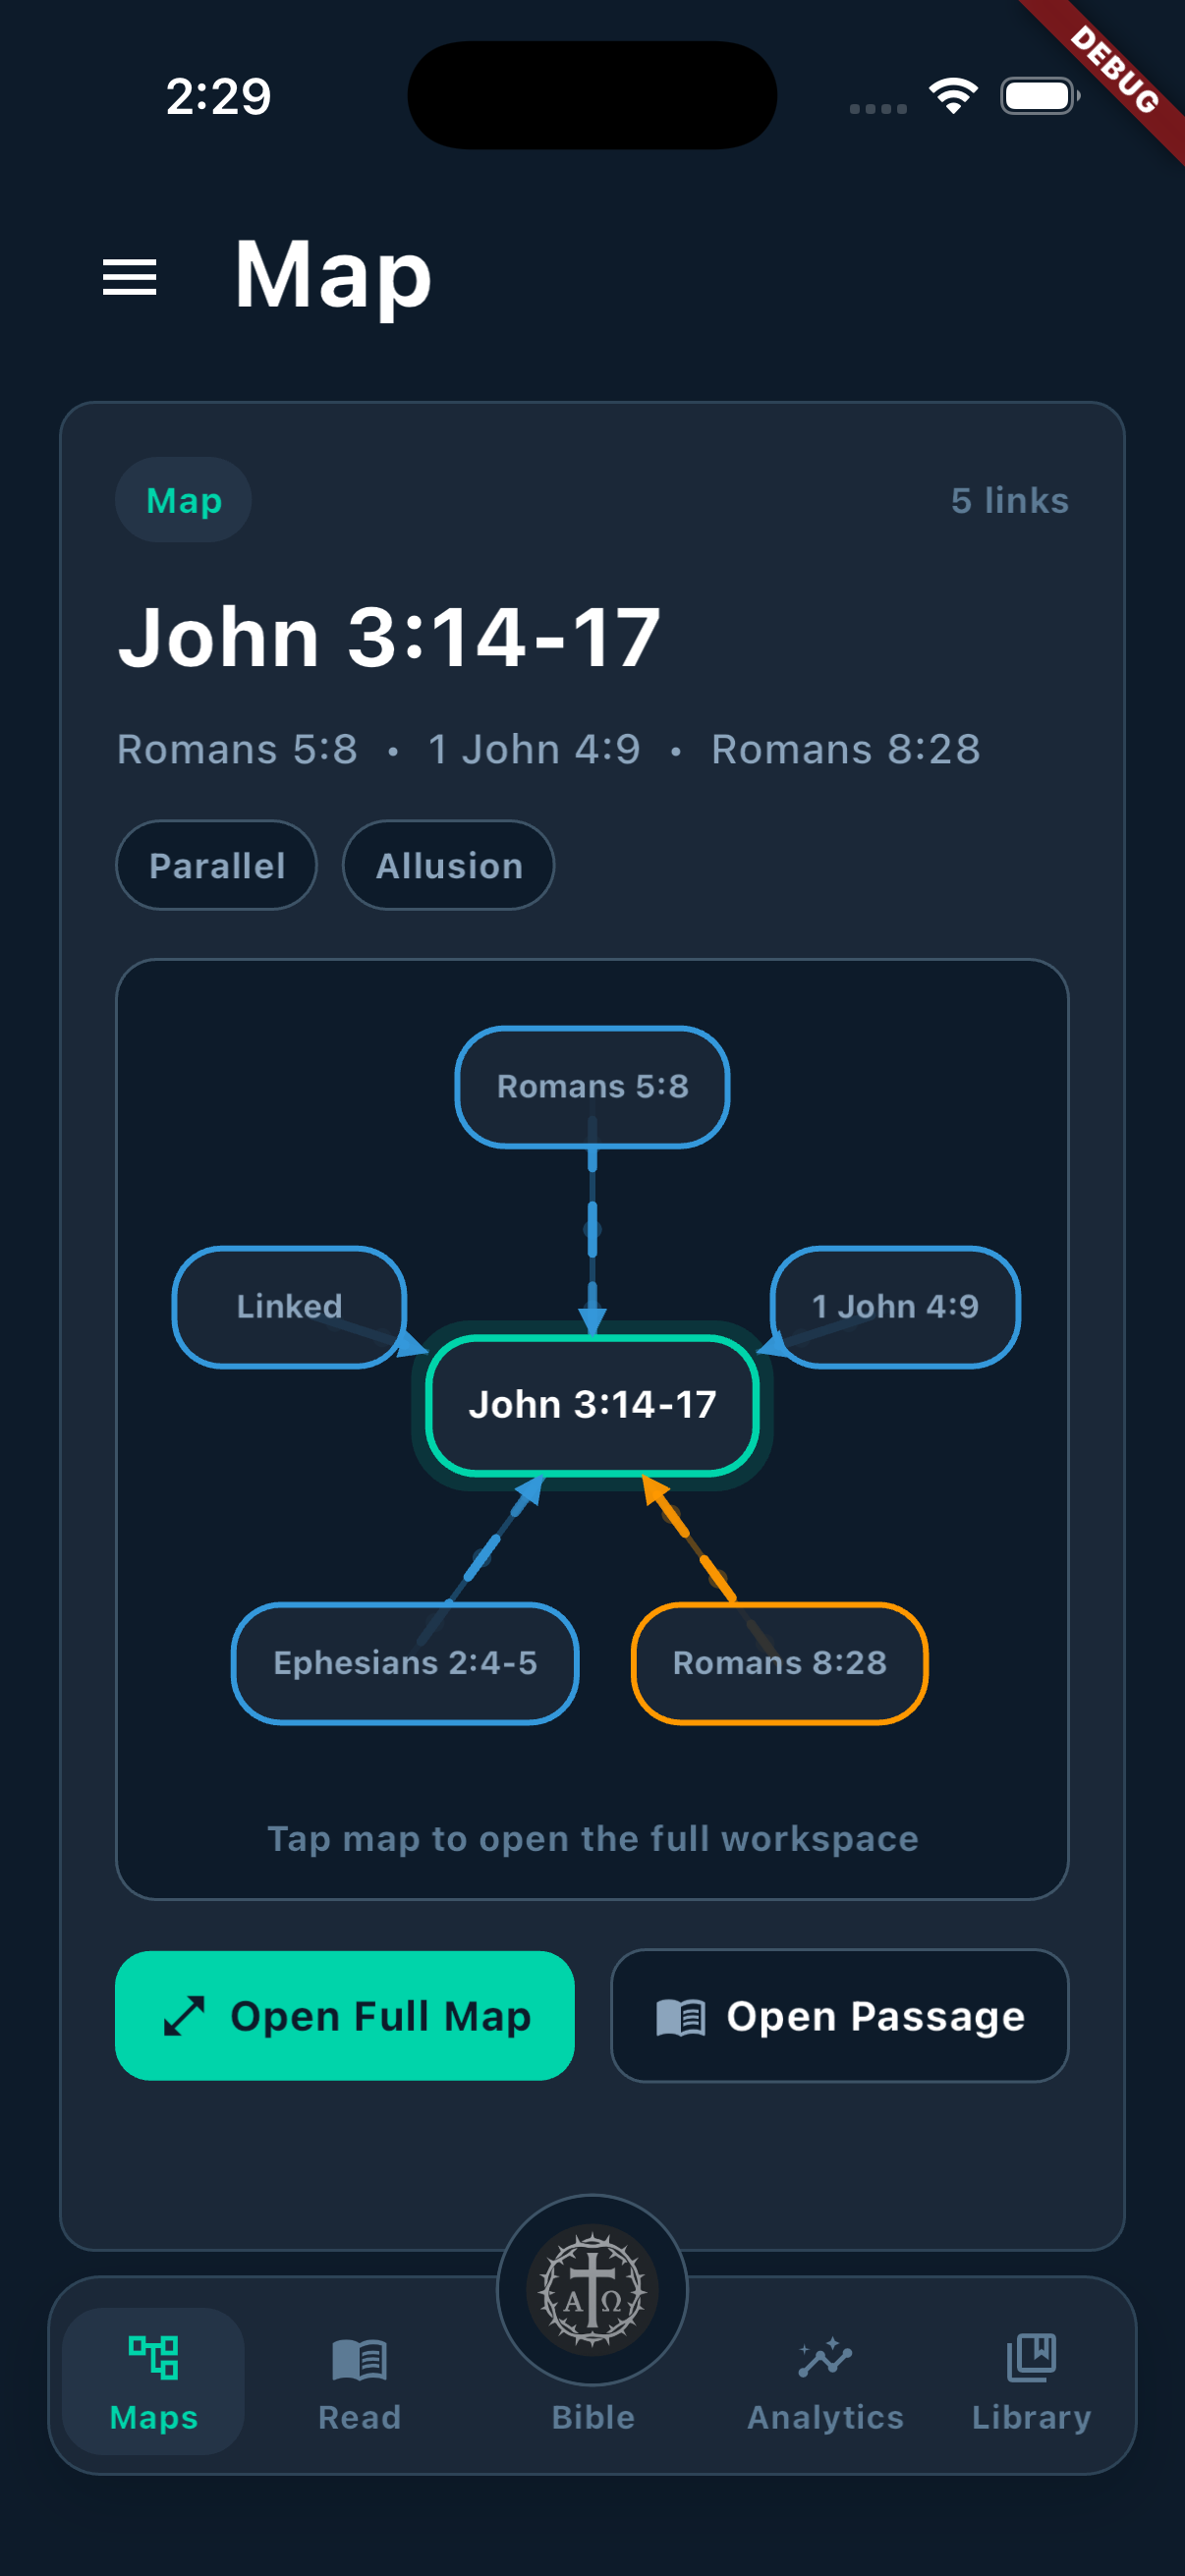Tap the Maps tab icon
1185x2576 pixels.
(x=153, y=2356)
